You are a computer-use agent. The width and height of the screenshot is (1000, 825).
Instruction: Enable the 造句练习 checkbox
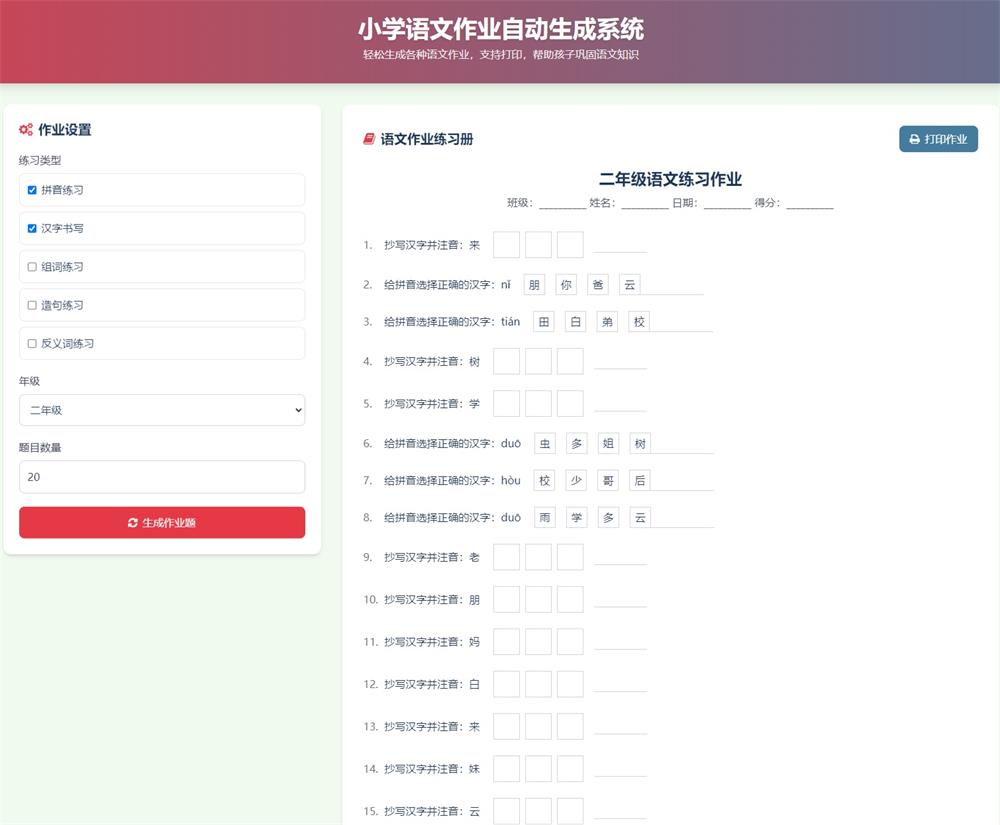(x=32, y=305)
